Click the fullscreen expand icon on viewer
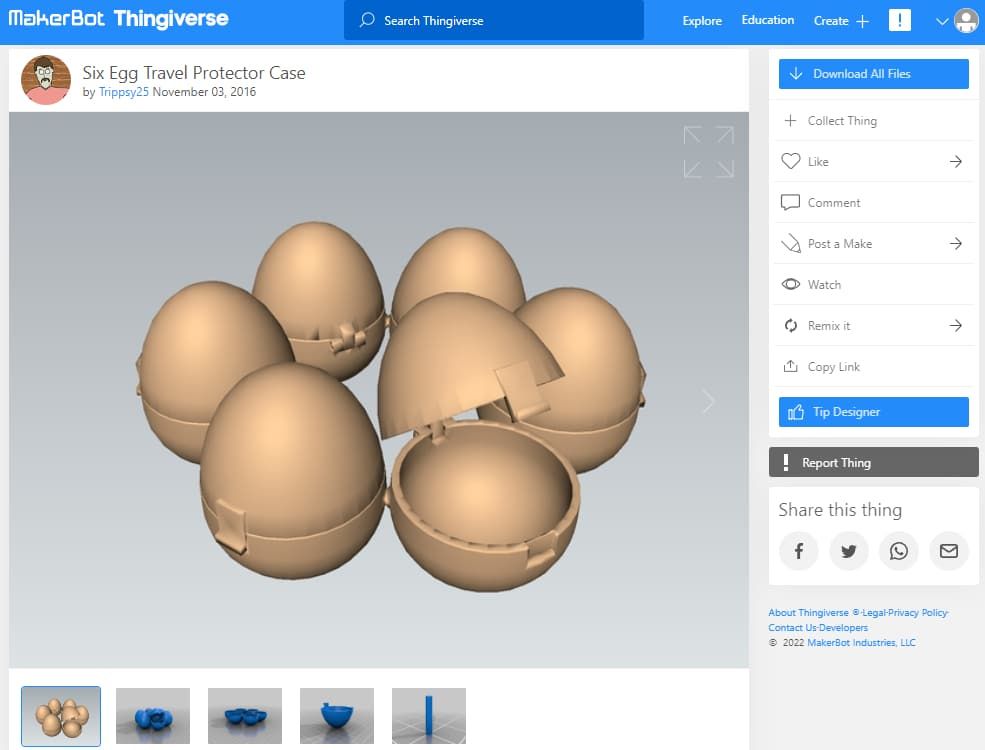 point(708,152)
